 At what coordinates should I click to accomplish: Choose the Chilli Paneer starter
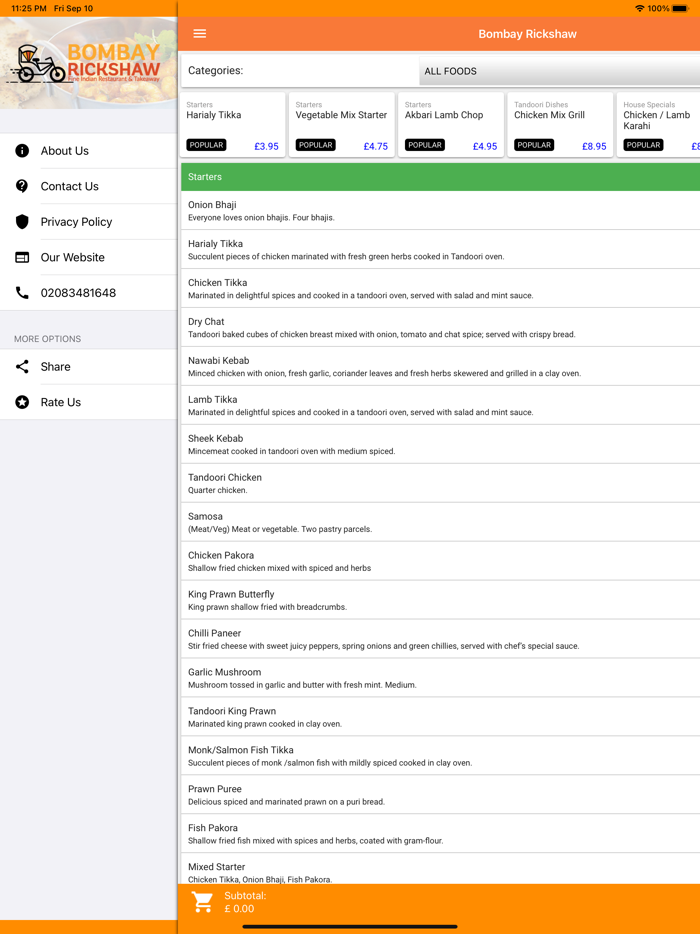pos(440,639)
